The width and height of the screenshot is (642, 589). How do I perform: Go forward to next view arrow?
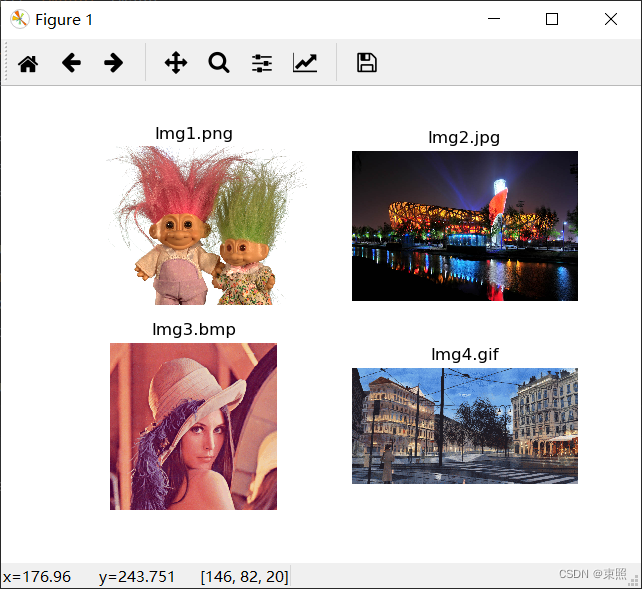[113, 63]
